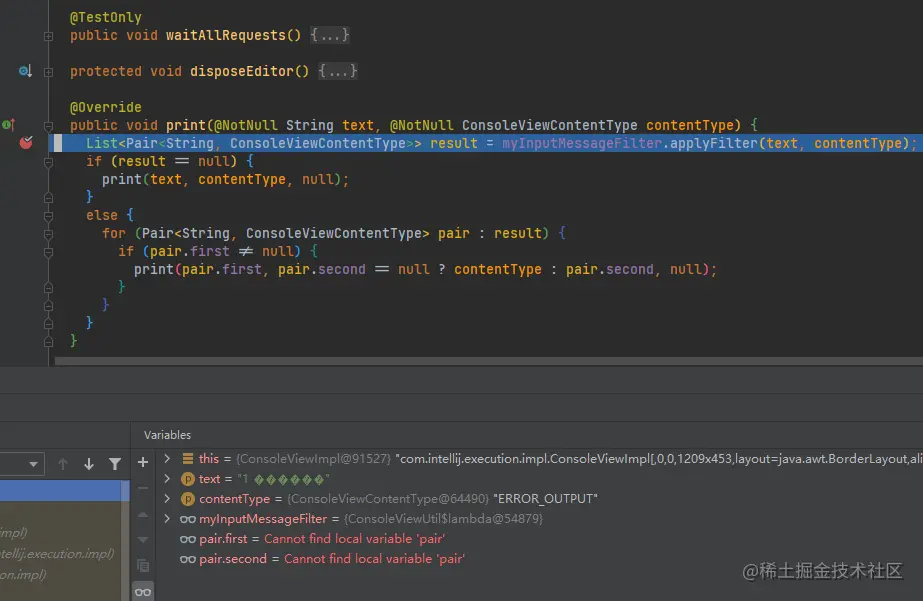Select the pair.second watch row

coord(539,559)
